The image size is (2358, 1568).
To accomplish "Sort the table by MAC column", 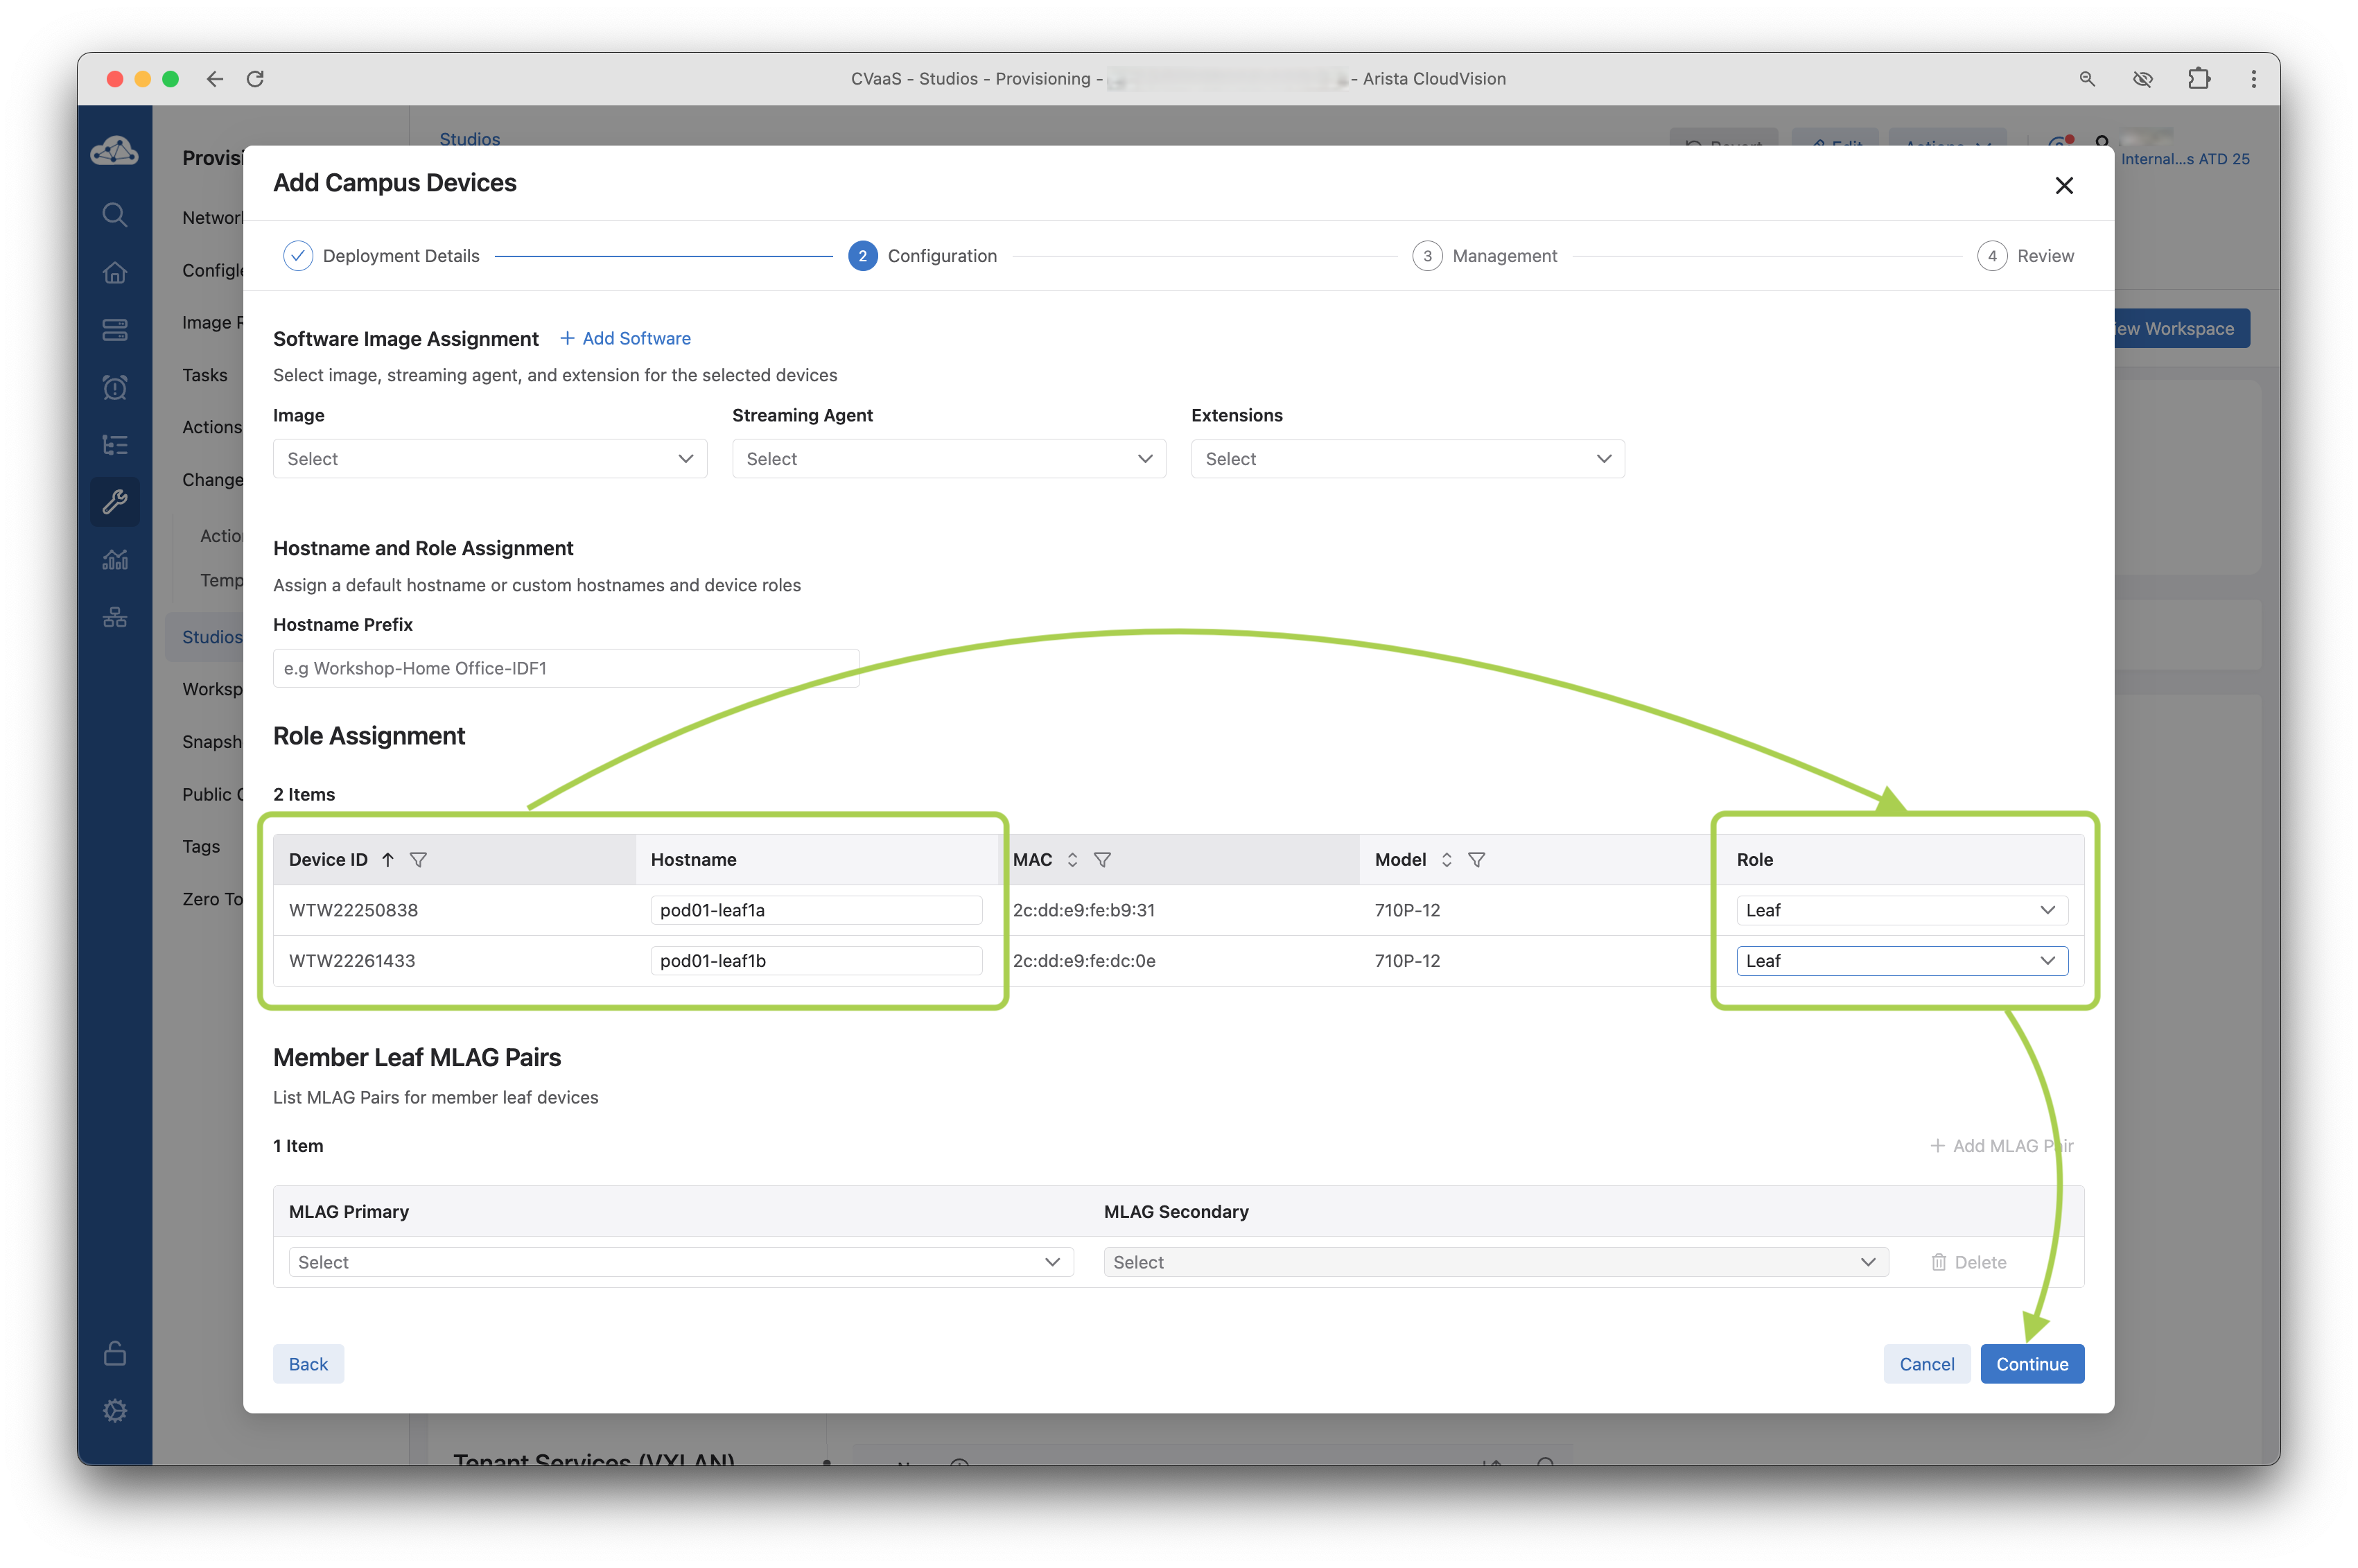I will pos(1072,860).
